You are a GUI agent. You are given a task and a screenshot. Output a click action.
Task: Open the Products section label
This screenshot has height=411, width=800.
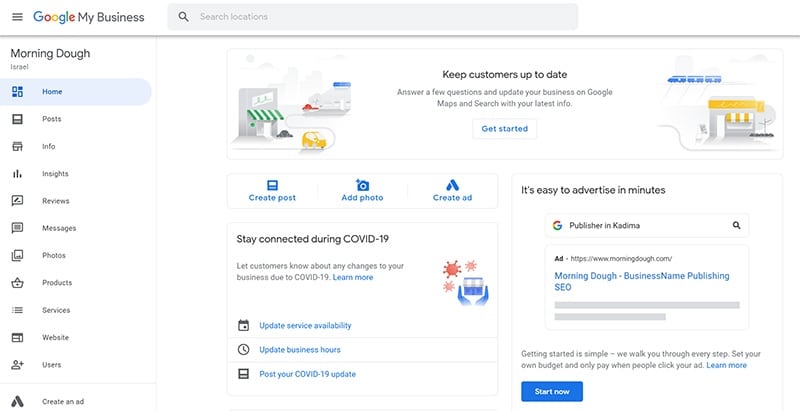[57, 282]
